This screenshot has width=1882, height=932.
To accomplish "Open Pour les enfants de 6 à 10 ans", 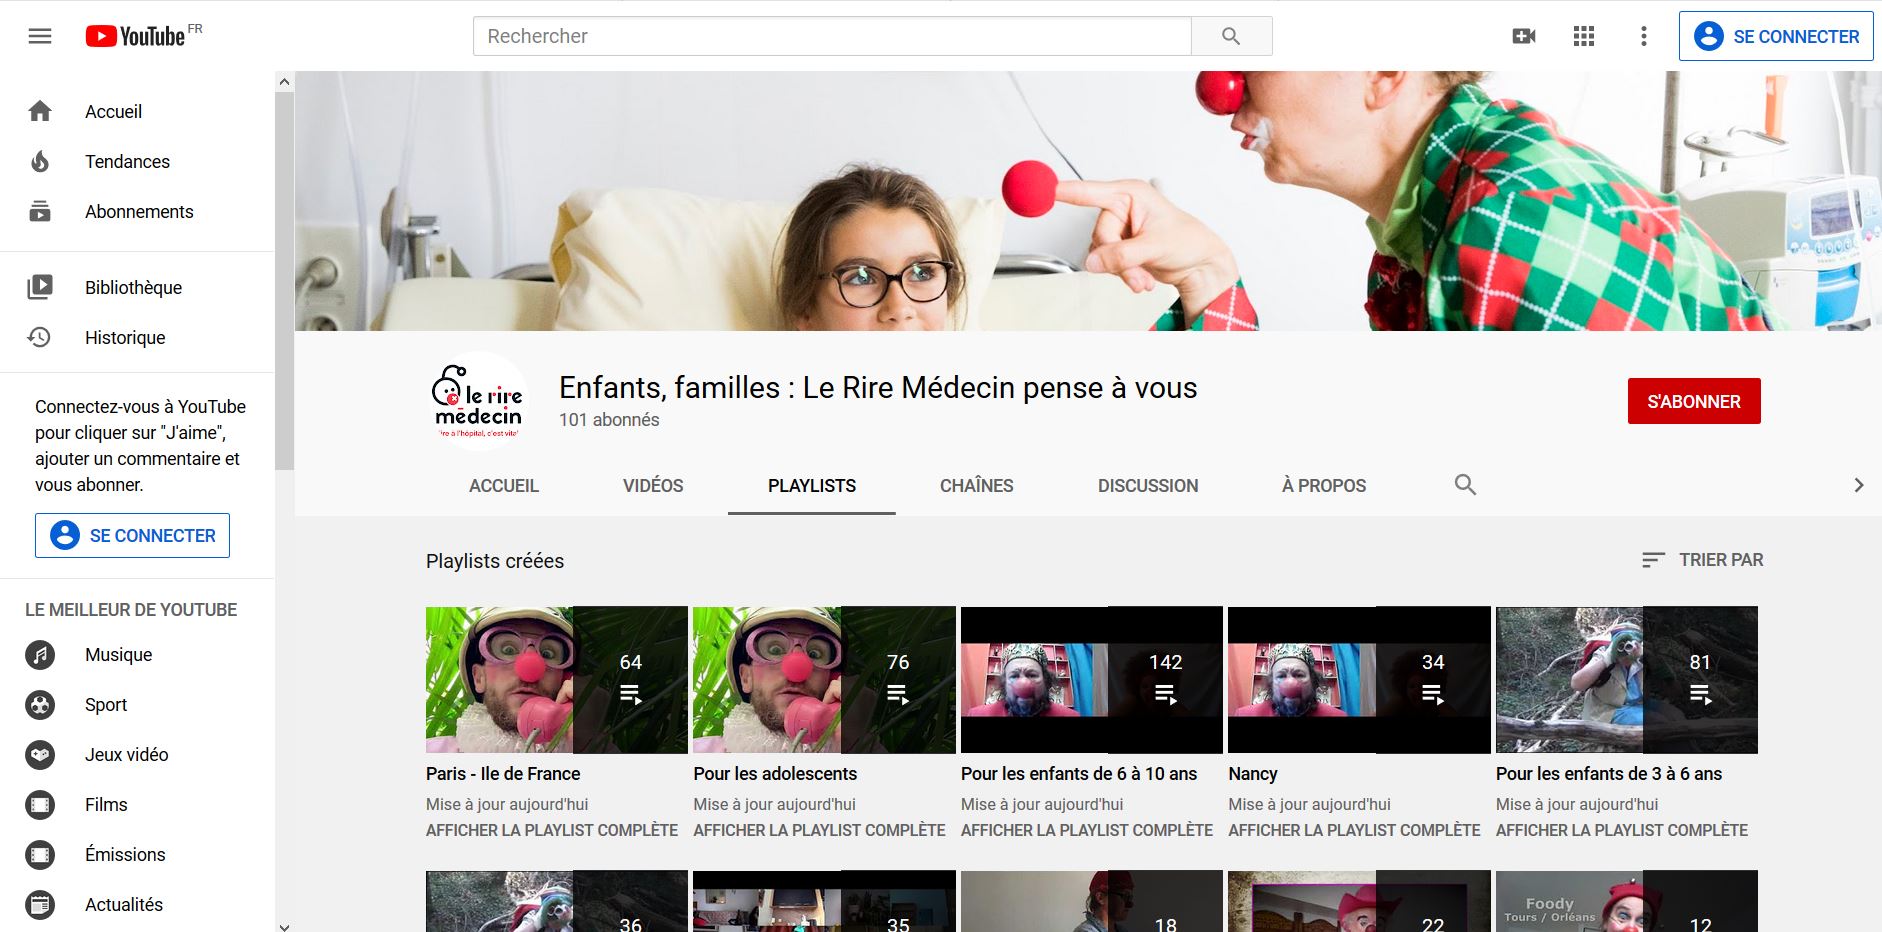I will (x=1079, y=774).
